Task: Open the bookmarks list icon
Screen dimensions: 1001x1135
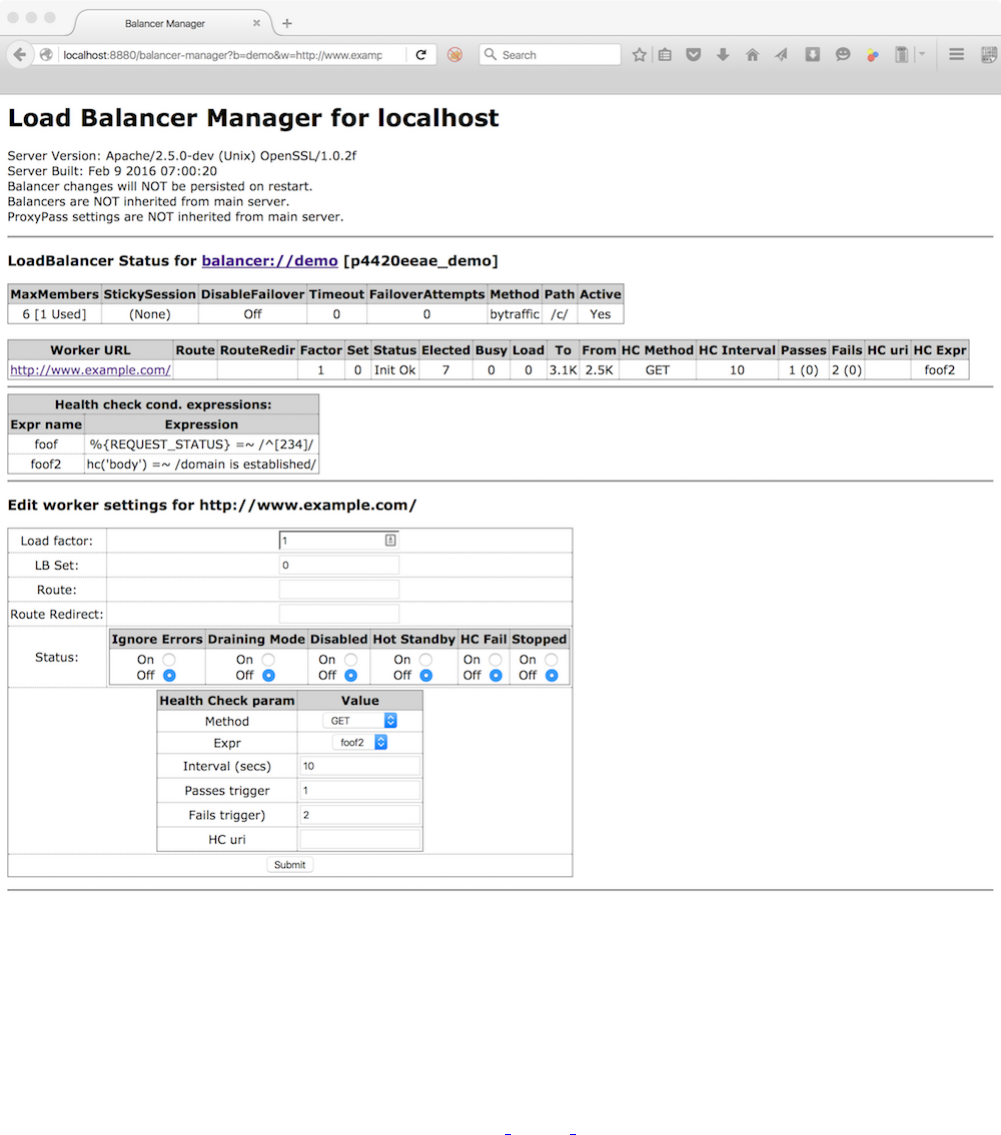Action: (665, 55)
